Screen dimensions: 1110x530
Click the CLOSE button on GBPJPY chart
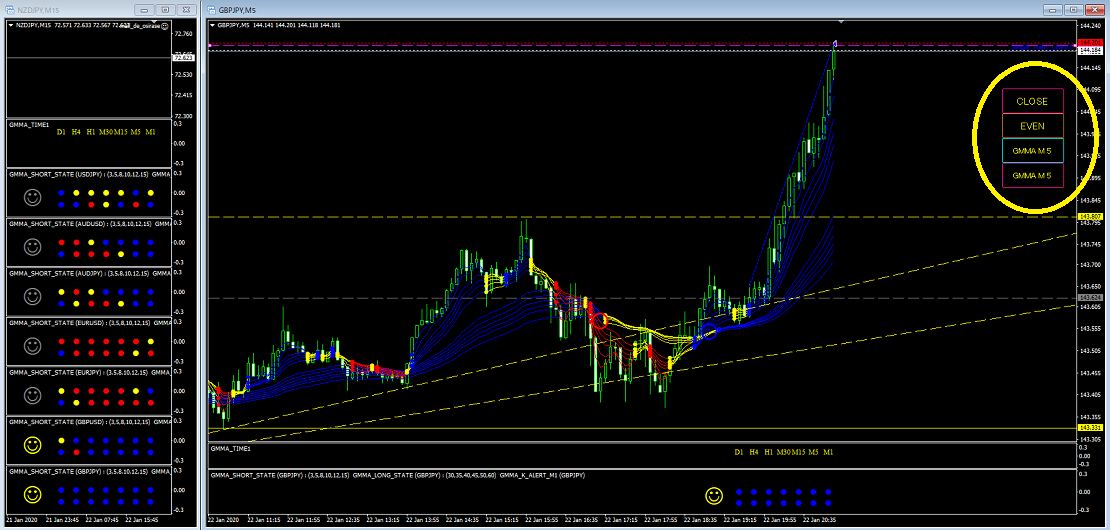(1032, 101)
